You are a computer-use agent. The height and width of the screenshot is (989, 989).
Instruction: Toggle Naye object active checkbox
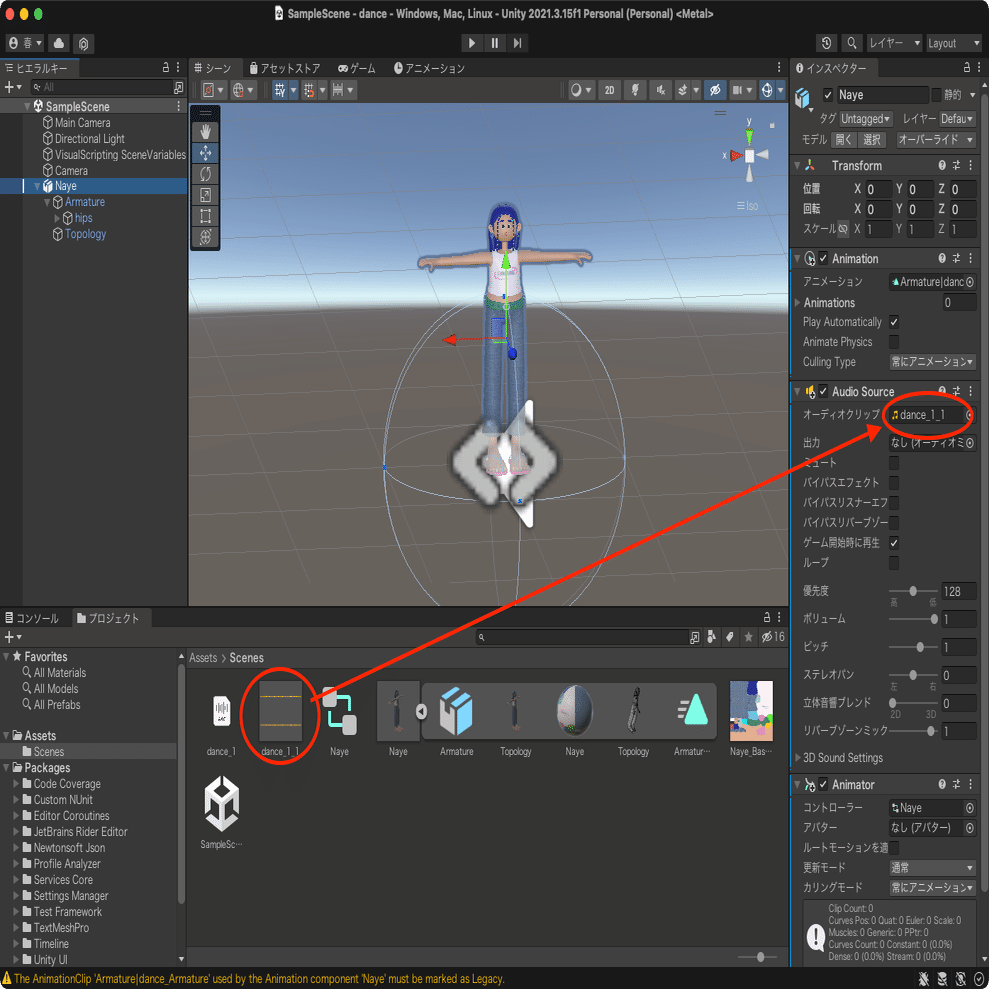(828, 95)
